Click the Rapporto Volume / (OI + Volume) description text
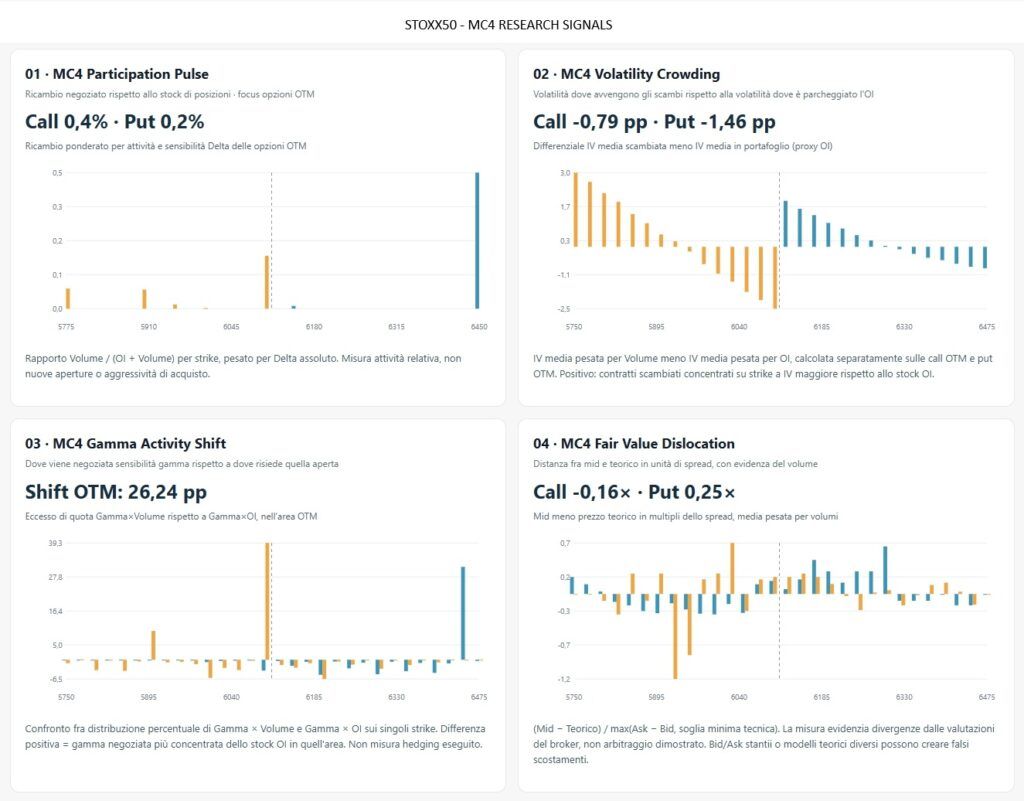Viewport: 1024px width, 801px height. click(x=243, y=366)
